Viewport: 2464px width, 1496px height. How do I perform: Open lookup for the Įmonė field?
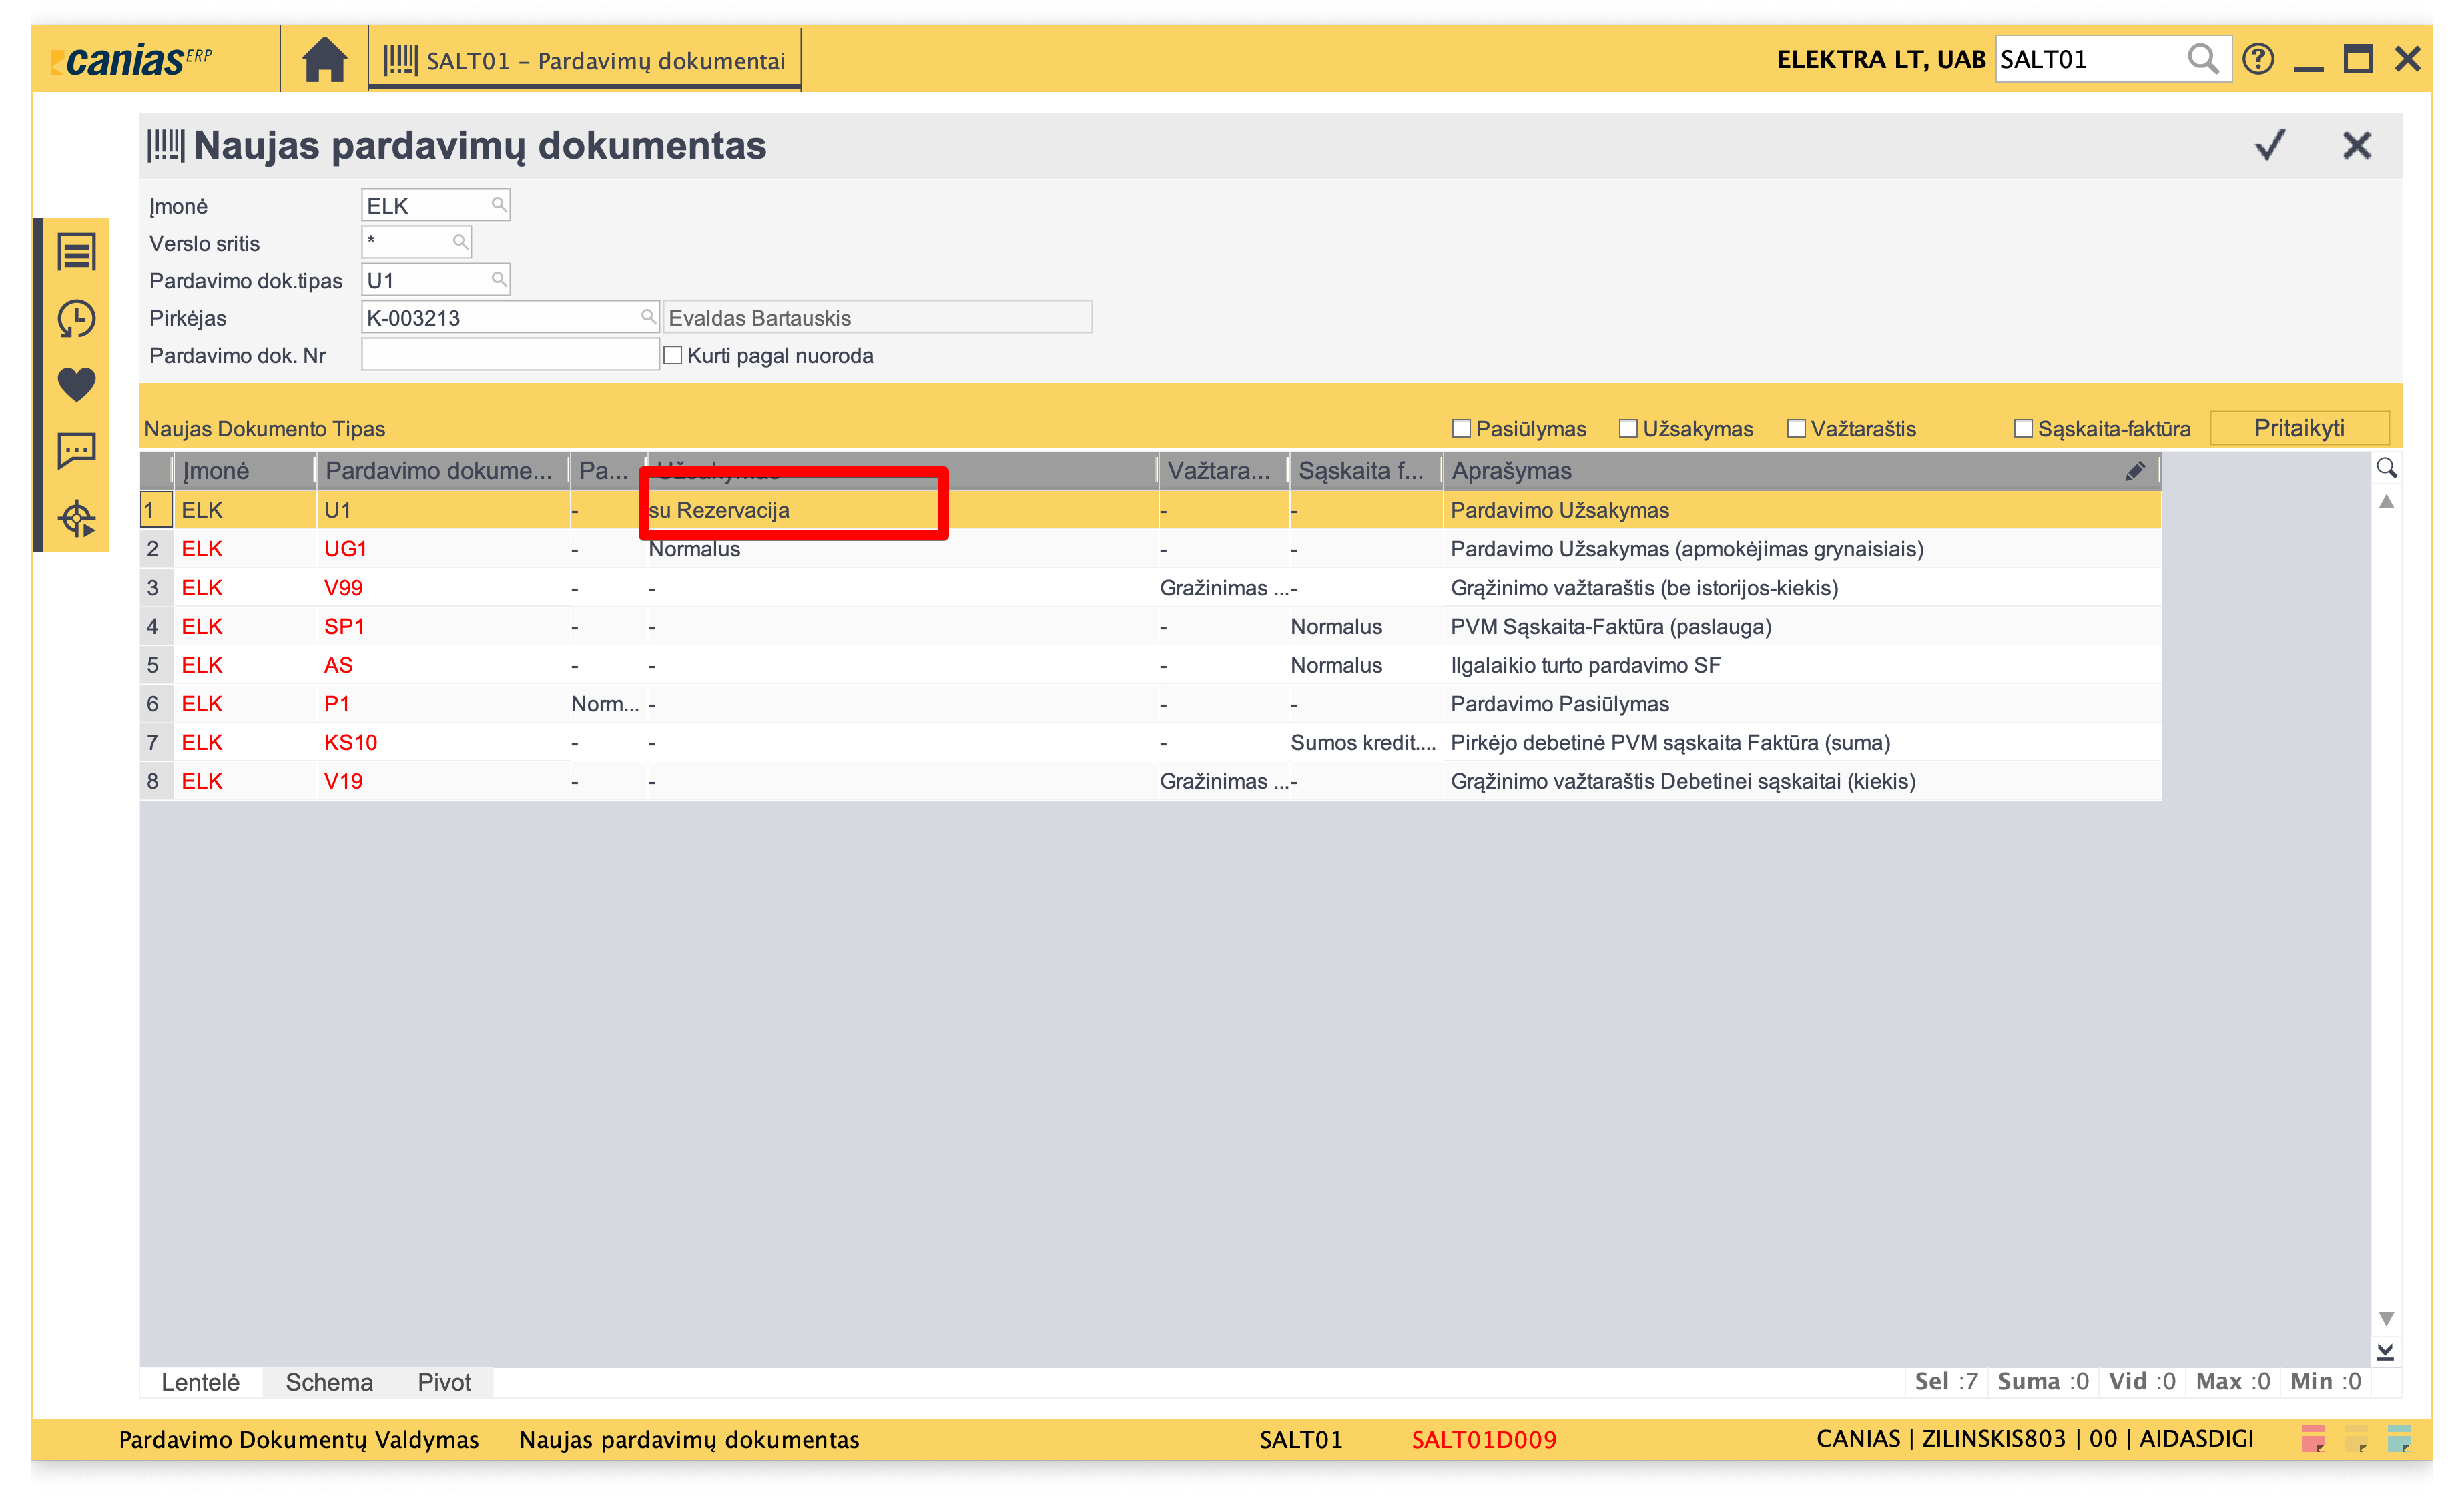tap(498, 205)
